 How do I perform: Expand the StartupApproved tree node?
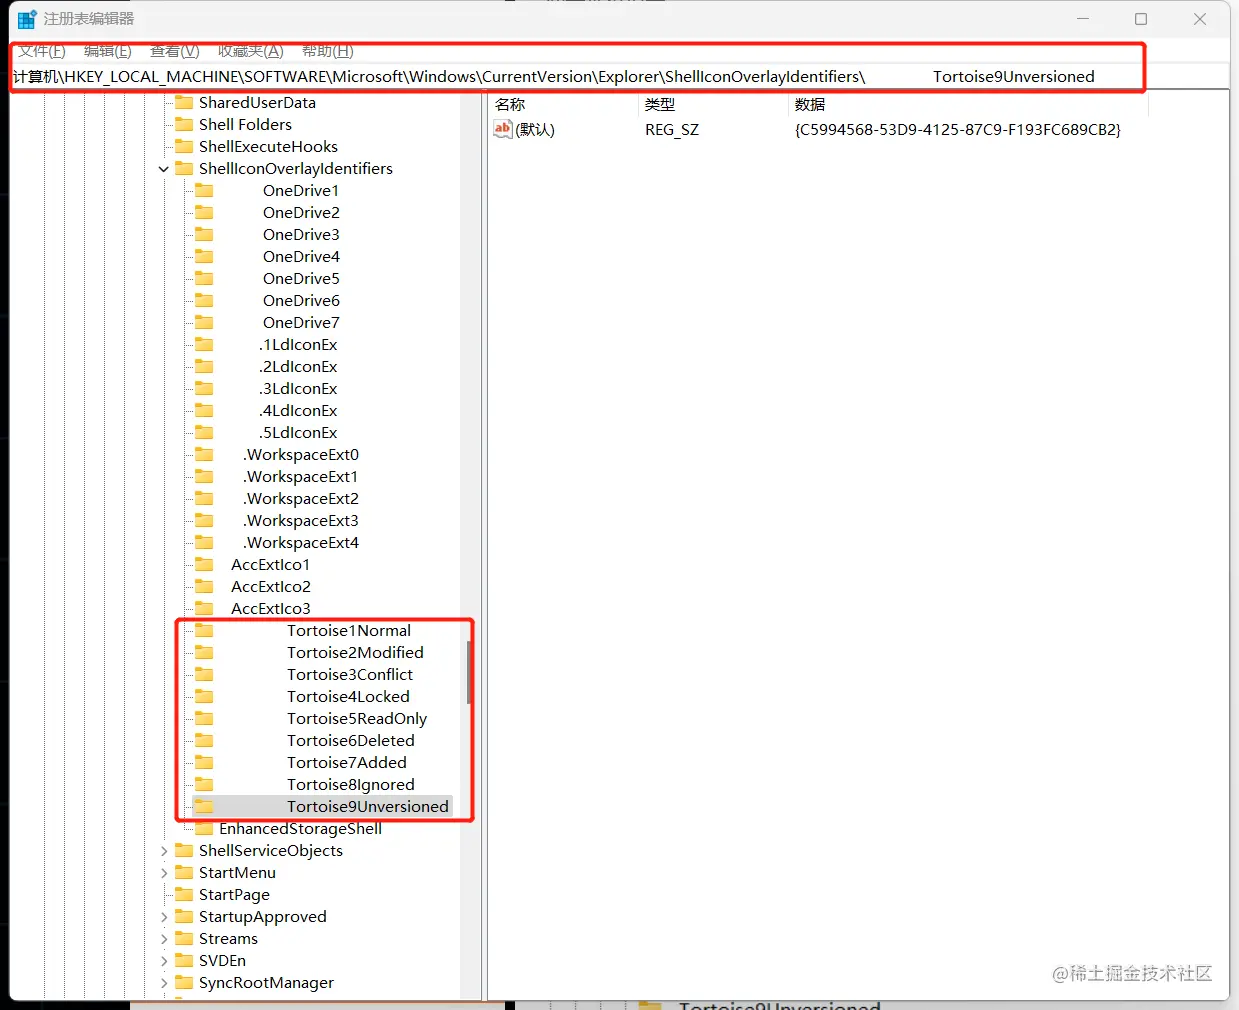click(x=164, y=917)
